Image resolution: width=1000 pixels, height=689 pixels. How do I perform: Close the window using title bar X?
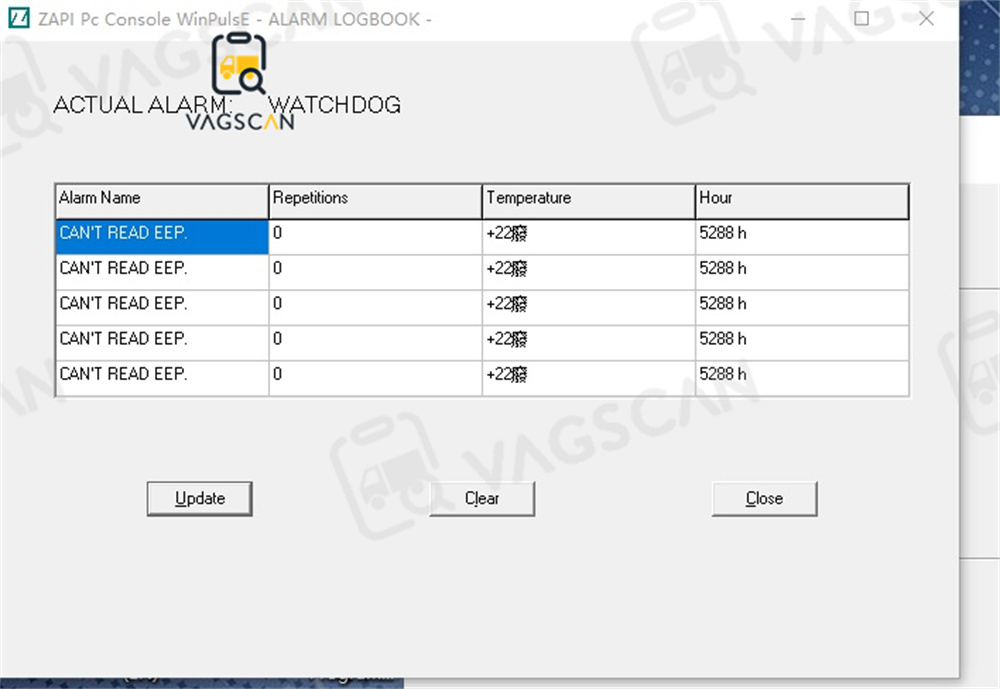(926, 19)
